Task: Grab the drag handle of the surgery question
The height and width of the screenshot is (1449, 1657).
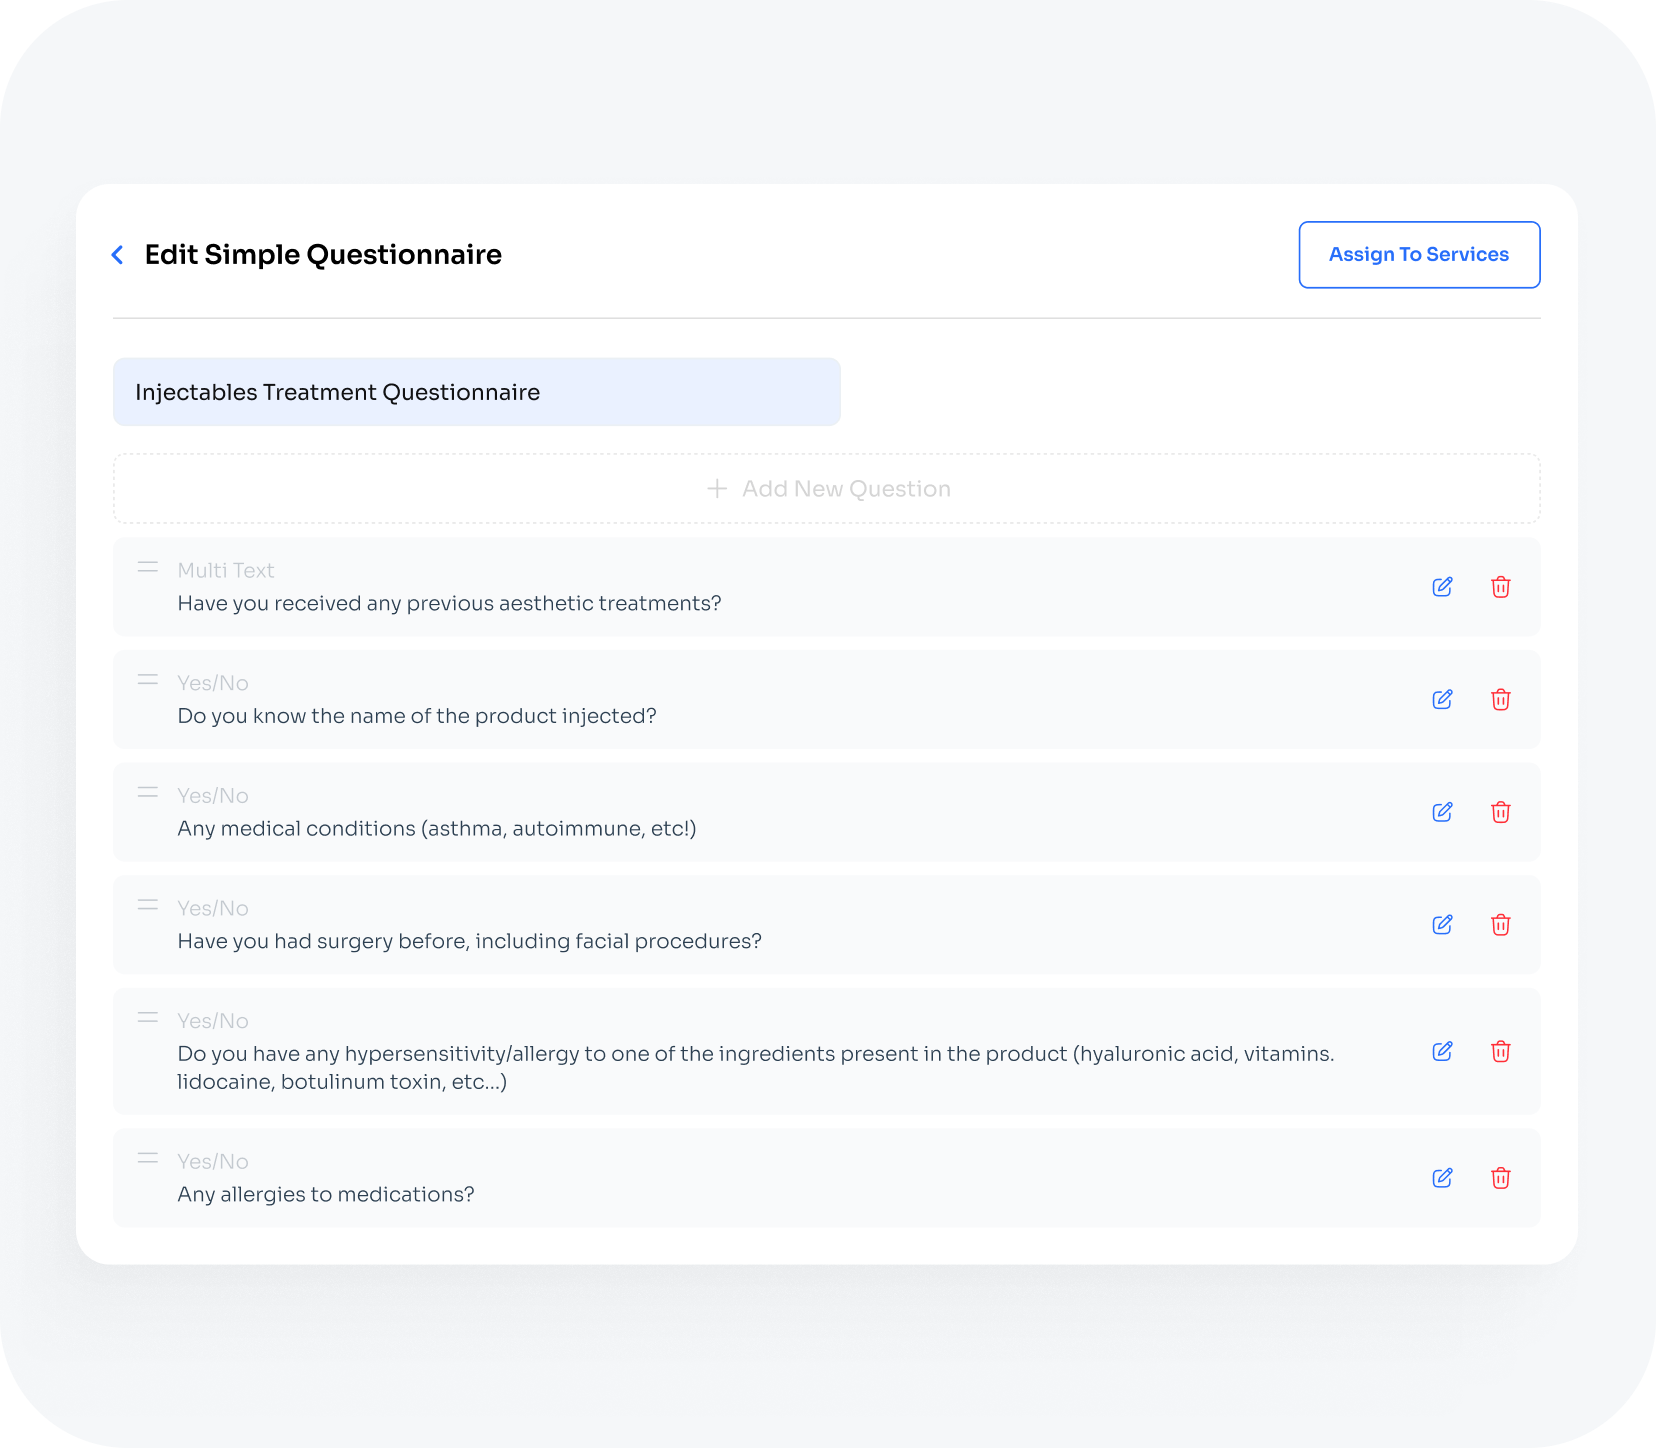Action: (x=147, y=905)
